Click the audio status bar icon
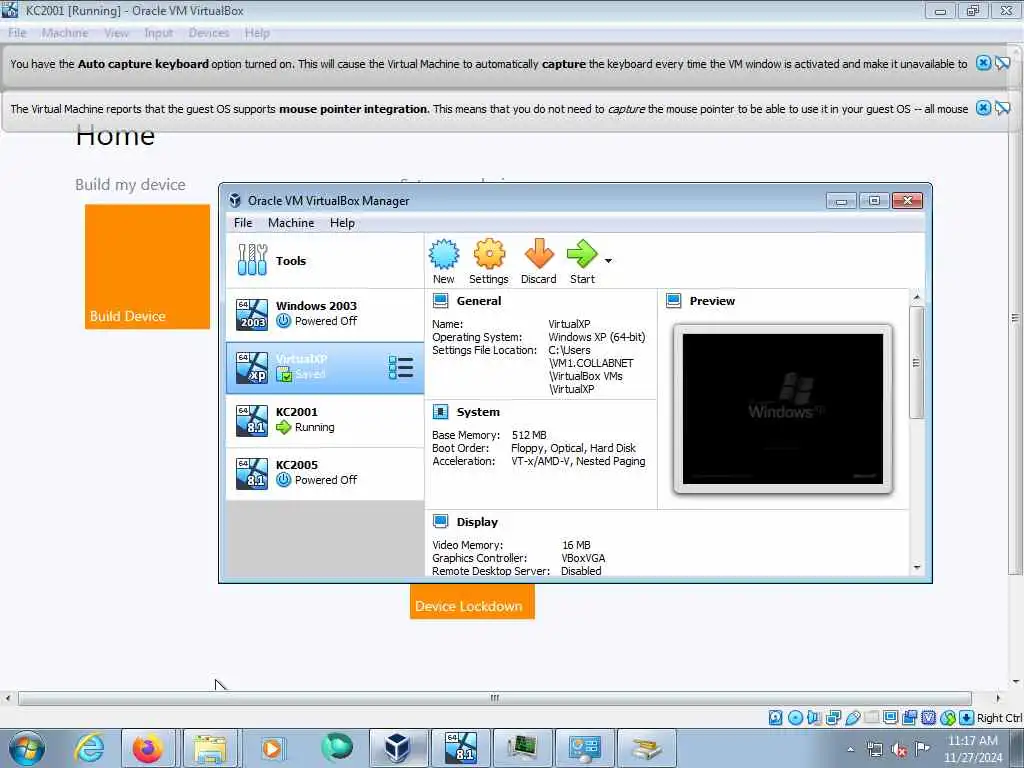 [x=814, y=718]
